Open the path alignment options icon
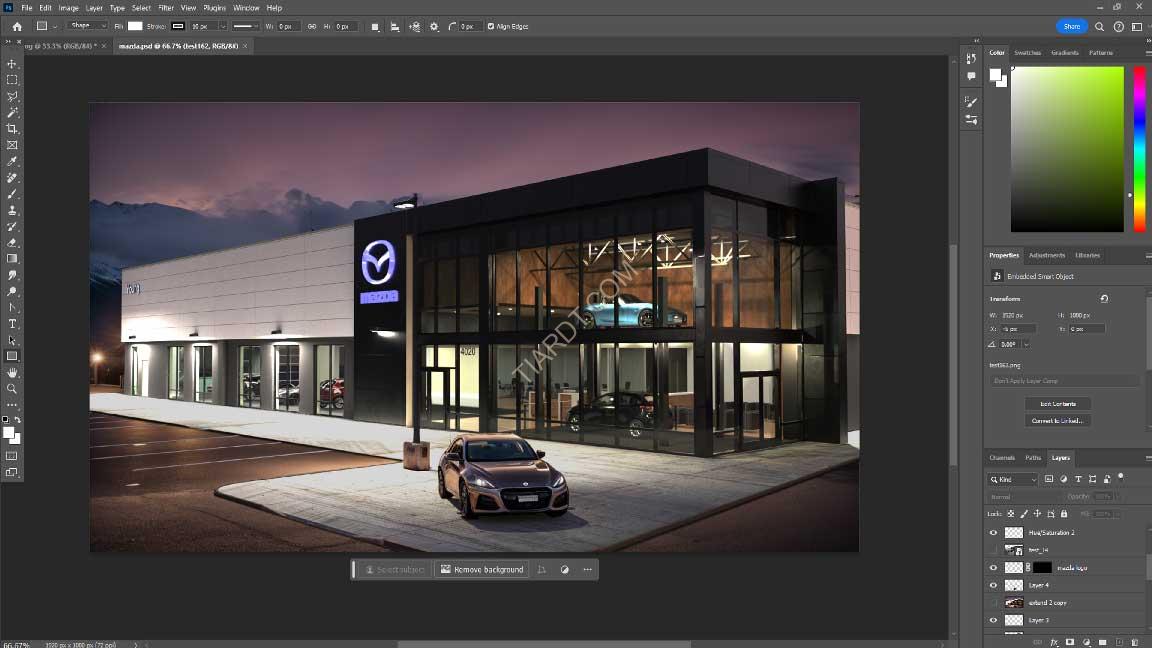 pyautogui.click(x=395, y=26)
